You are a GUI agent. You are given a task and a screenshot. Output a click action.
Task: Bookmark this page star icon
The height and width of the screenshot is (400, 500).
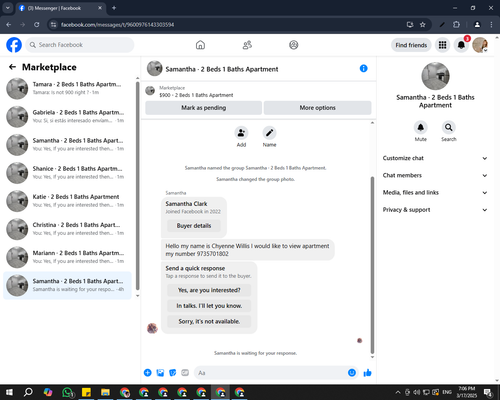click(x=423, y=25)
